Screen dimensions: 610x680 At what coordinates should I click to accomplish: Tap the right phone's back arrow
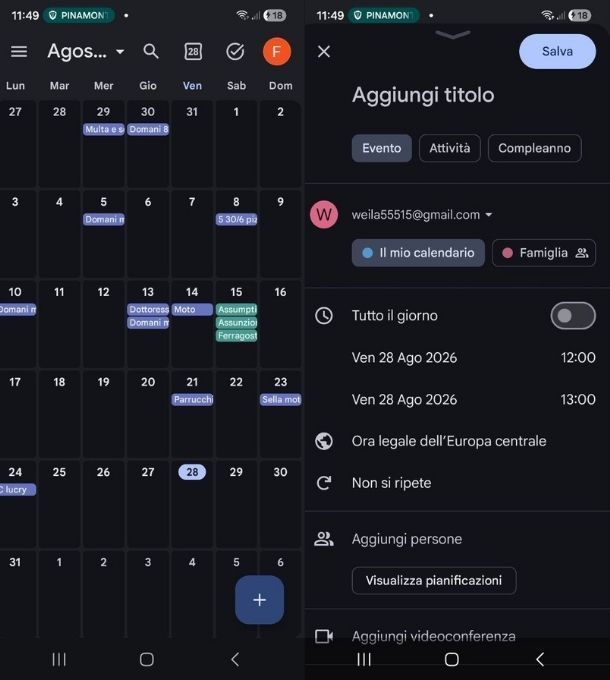tap(540, 660)
